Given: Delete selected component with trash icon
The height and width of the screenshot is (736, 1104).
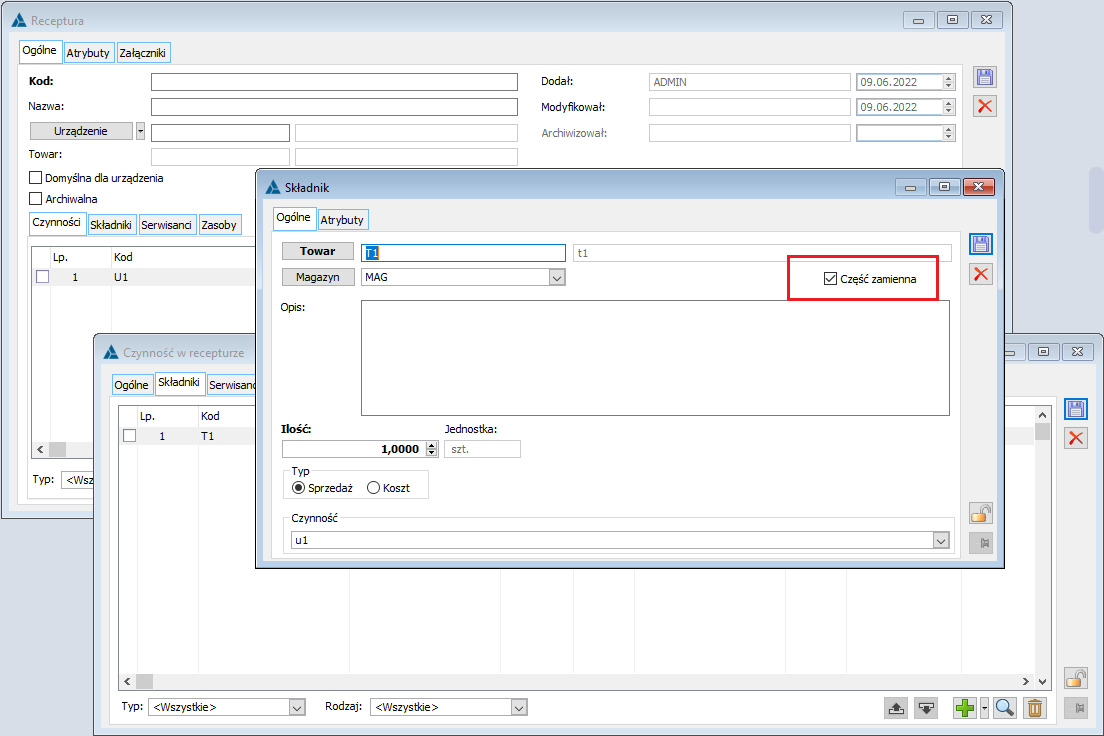Looking at the screenshot, I should (1035, 708).
